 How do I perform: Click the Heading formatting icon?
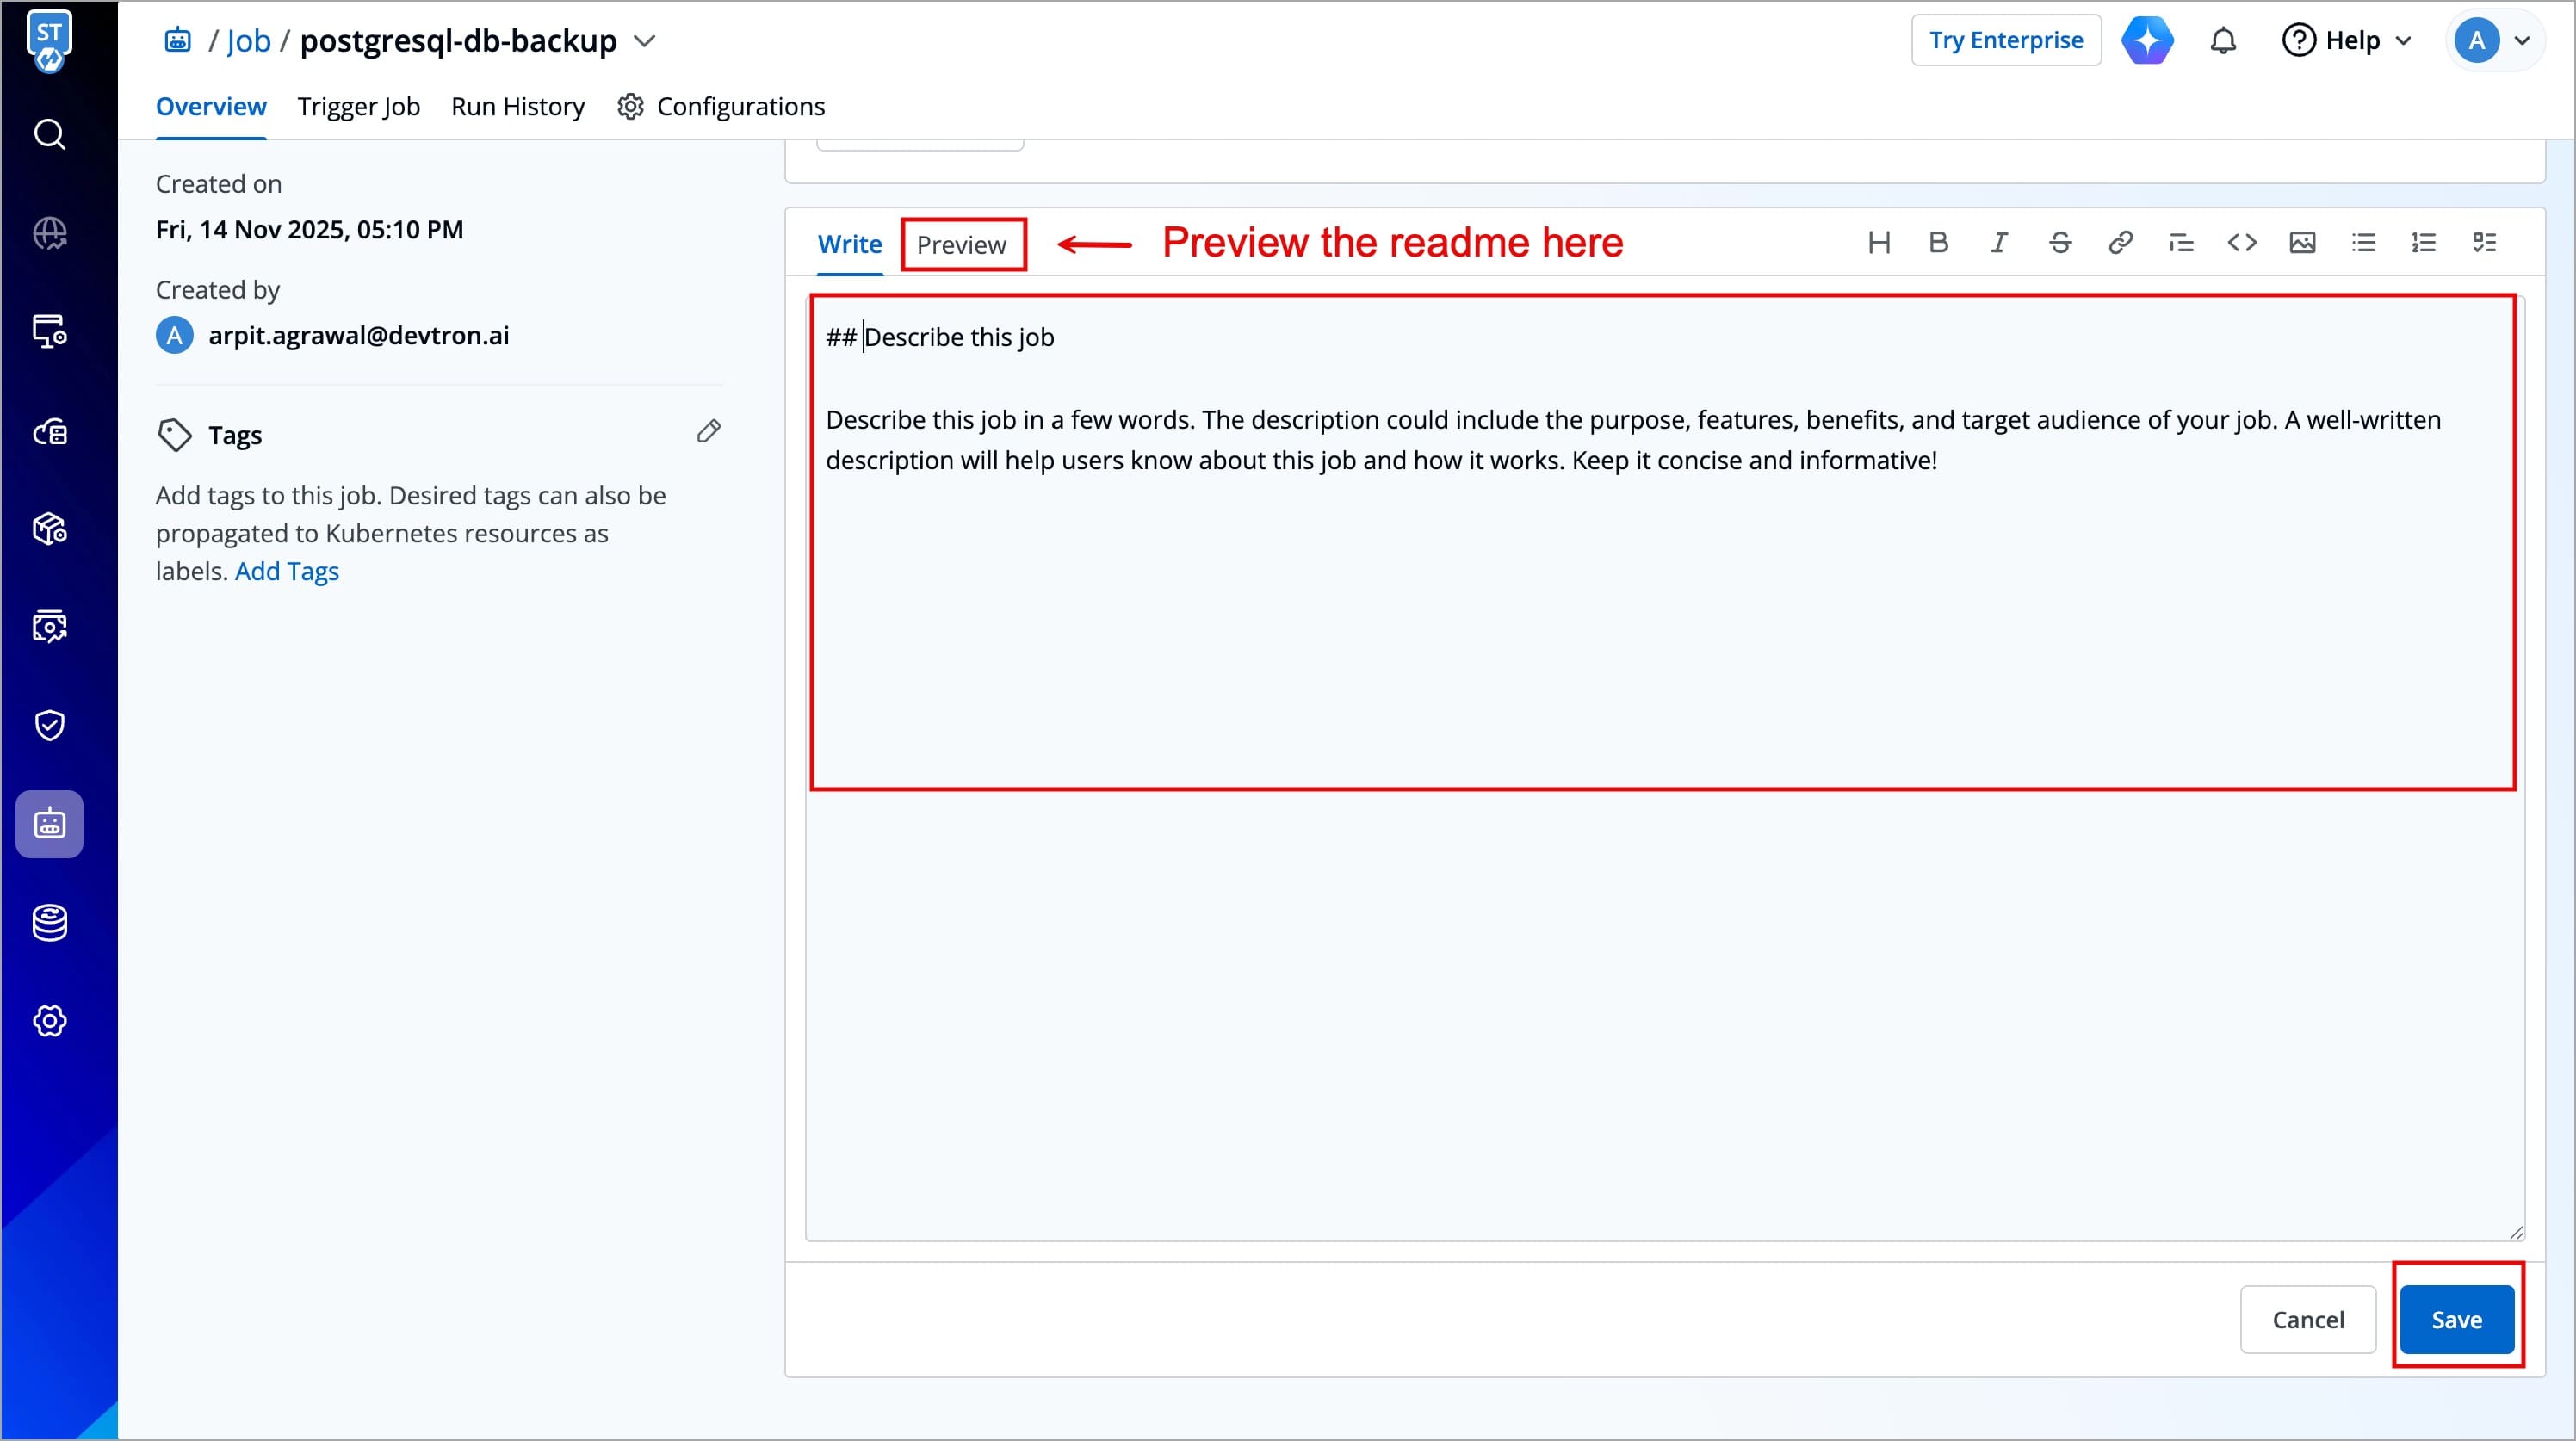click(x=1878, y=243)
